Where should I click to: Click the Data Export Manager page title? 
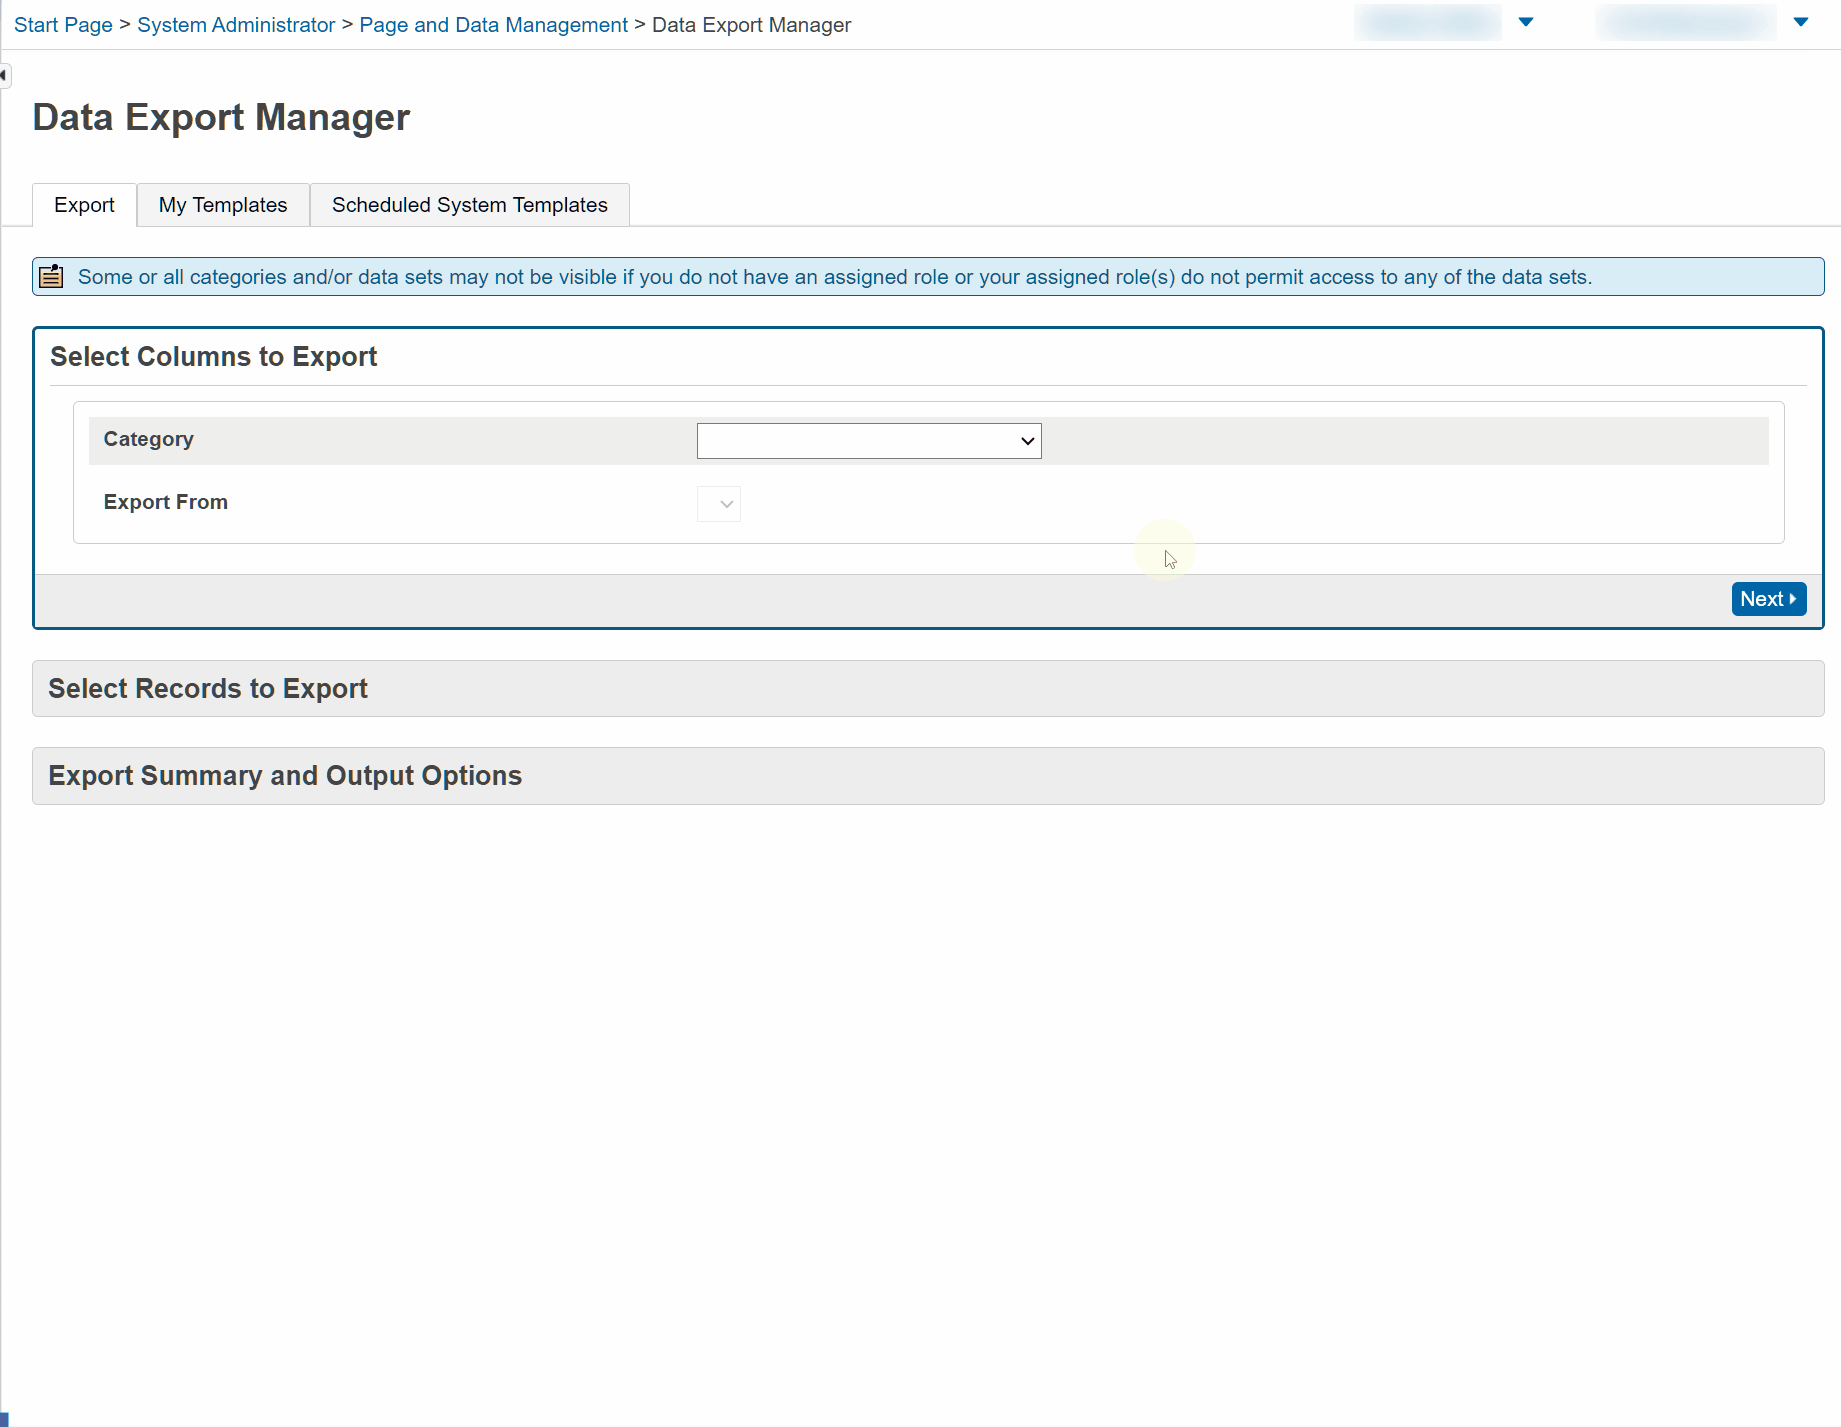pos(221,117)
